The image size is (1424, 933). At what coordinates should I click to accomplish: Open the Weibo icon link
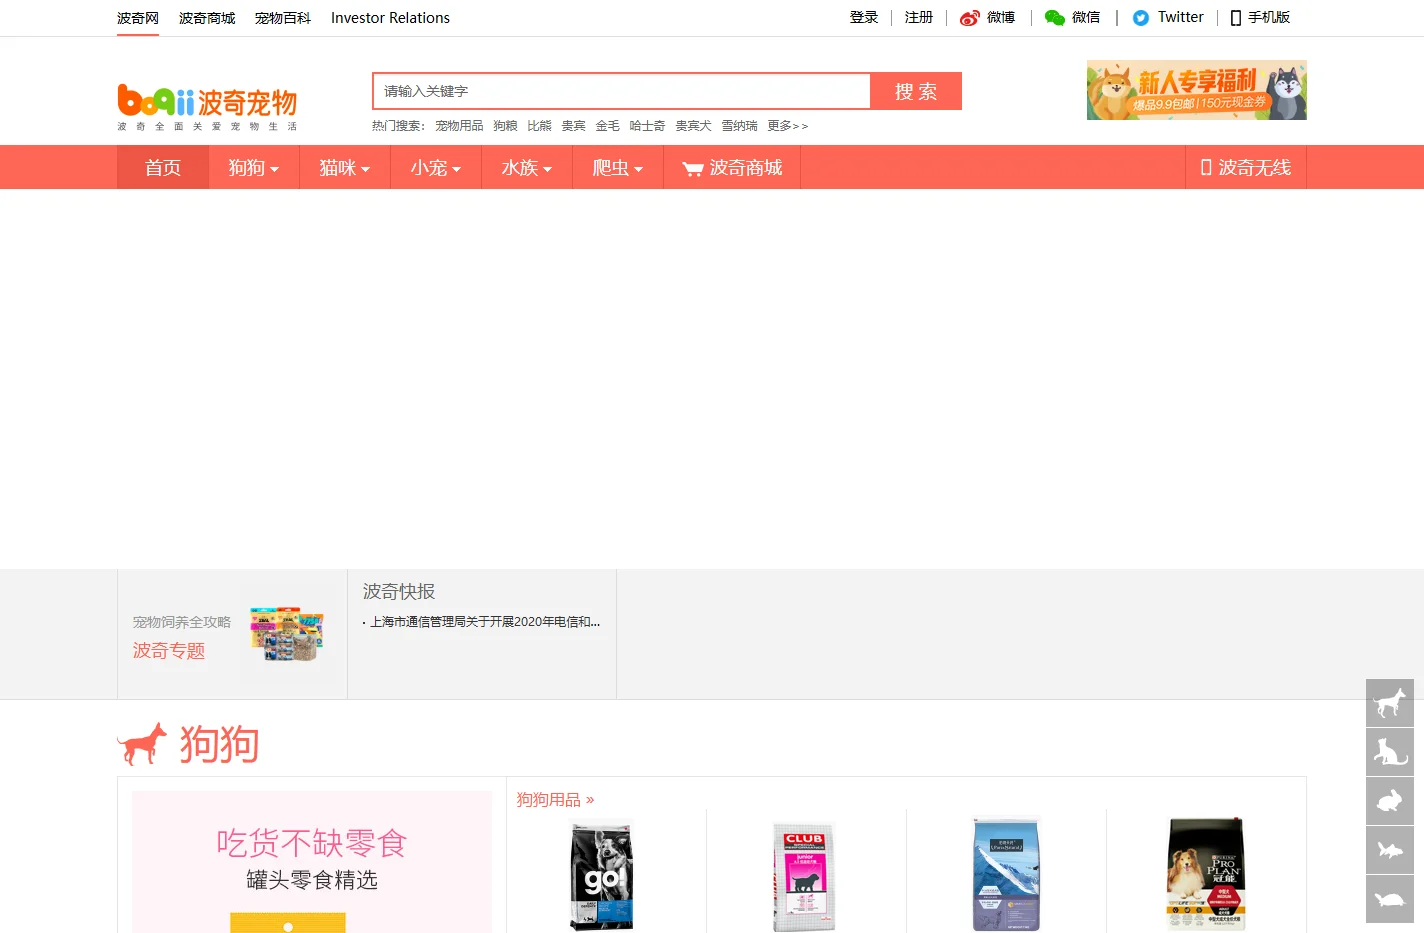coord(969,18)
